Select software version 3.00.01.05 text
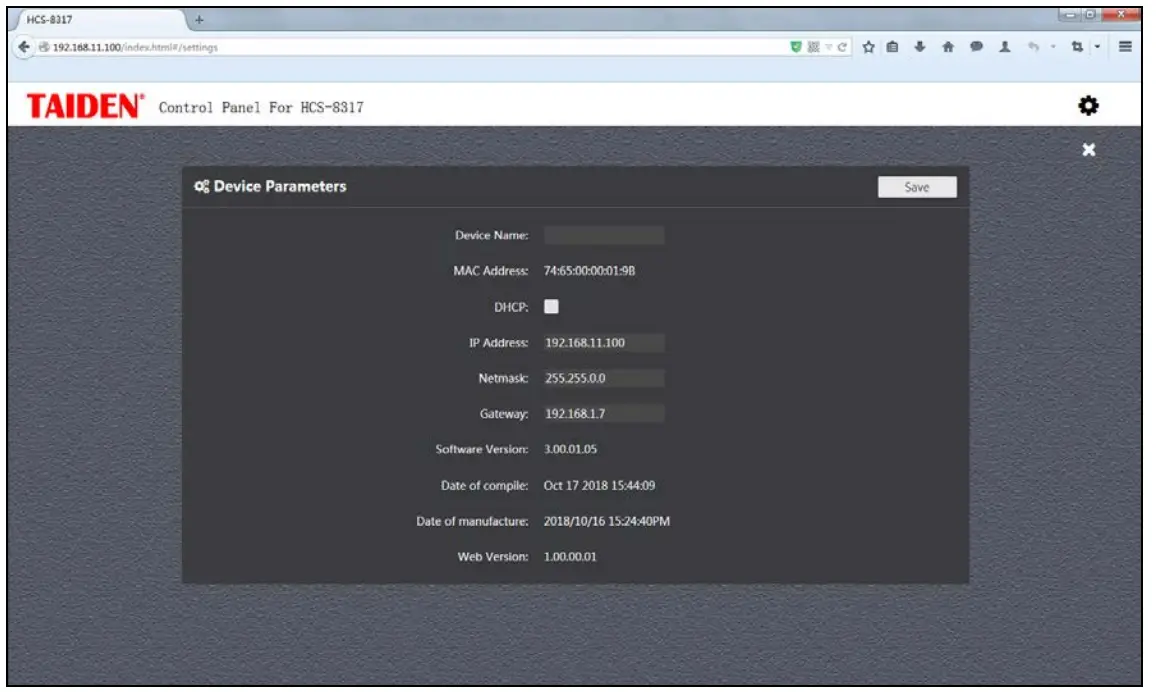Viewport: 1156px width, 692px height. (x=570, y=450)
